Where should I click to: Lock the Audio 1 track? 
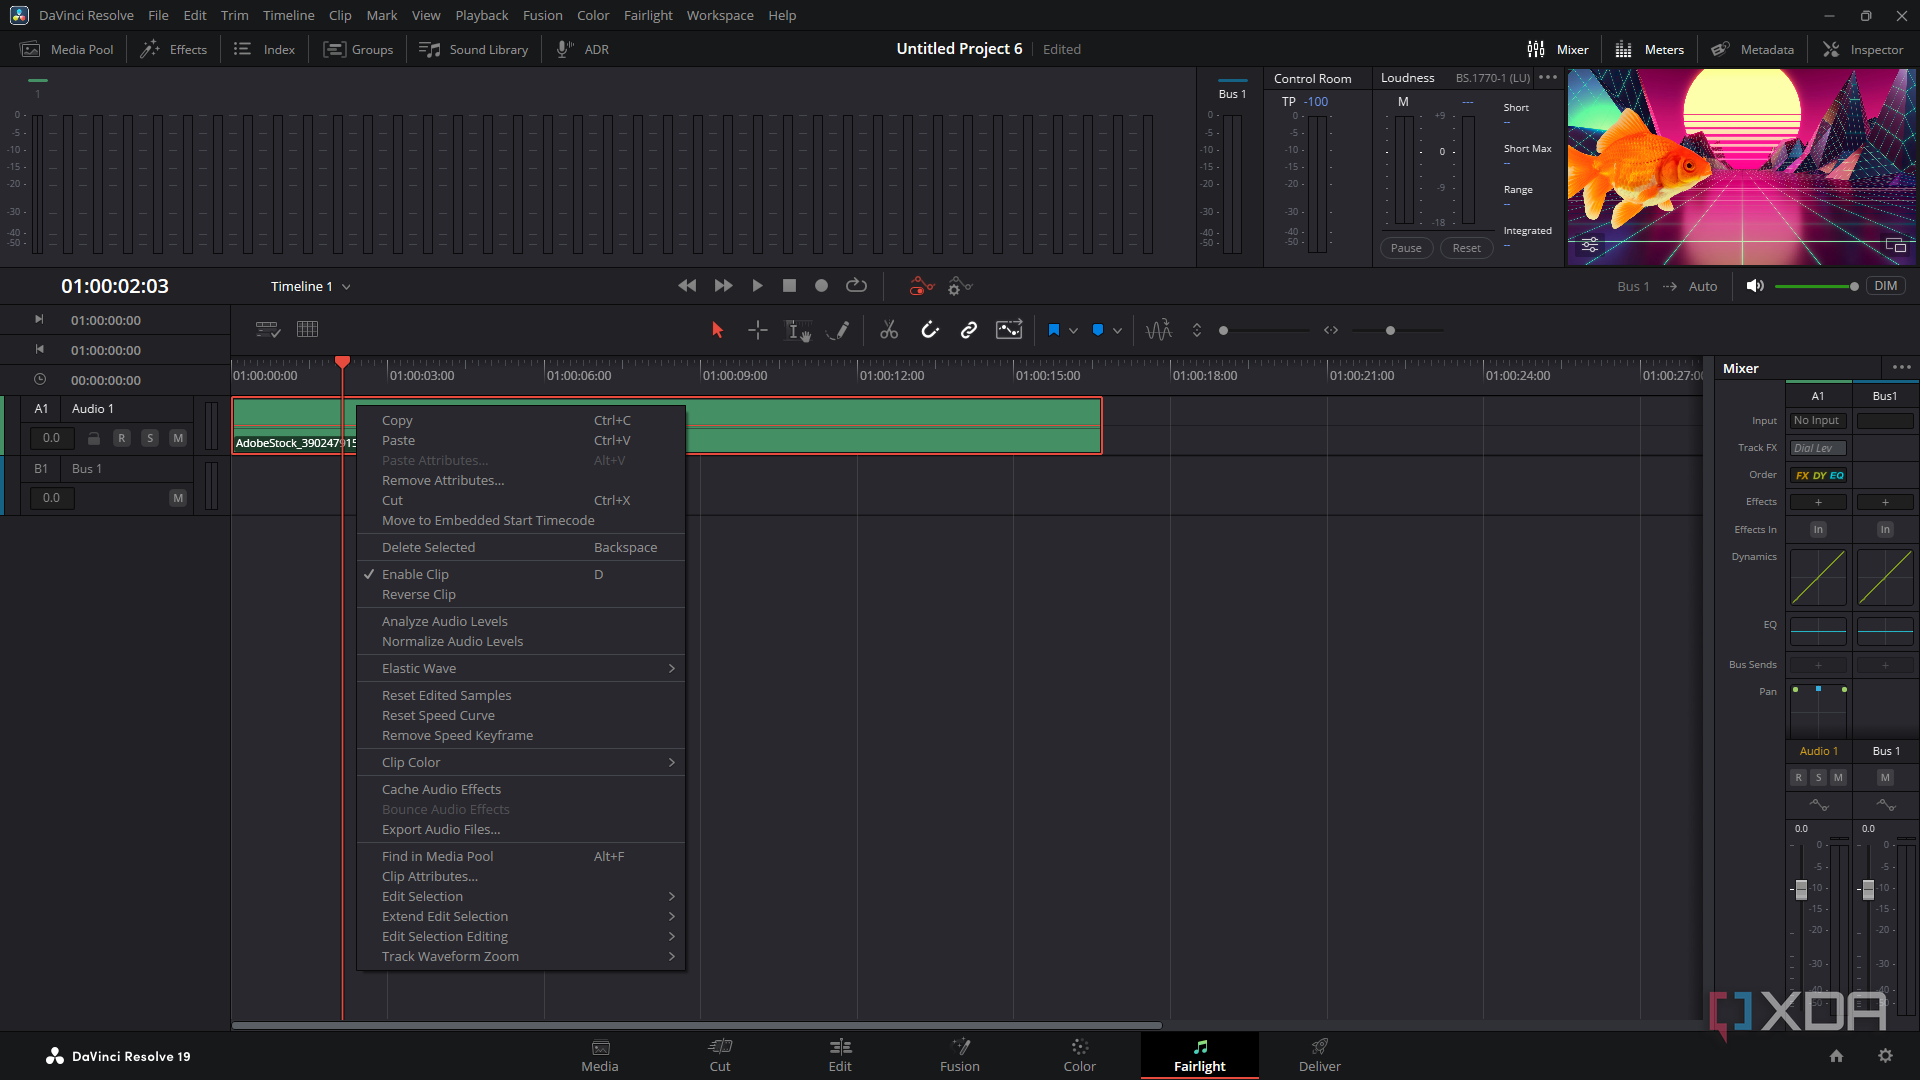[x=94, y=438]
